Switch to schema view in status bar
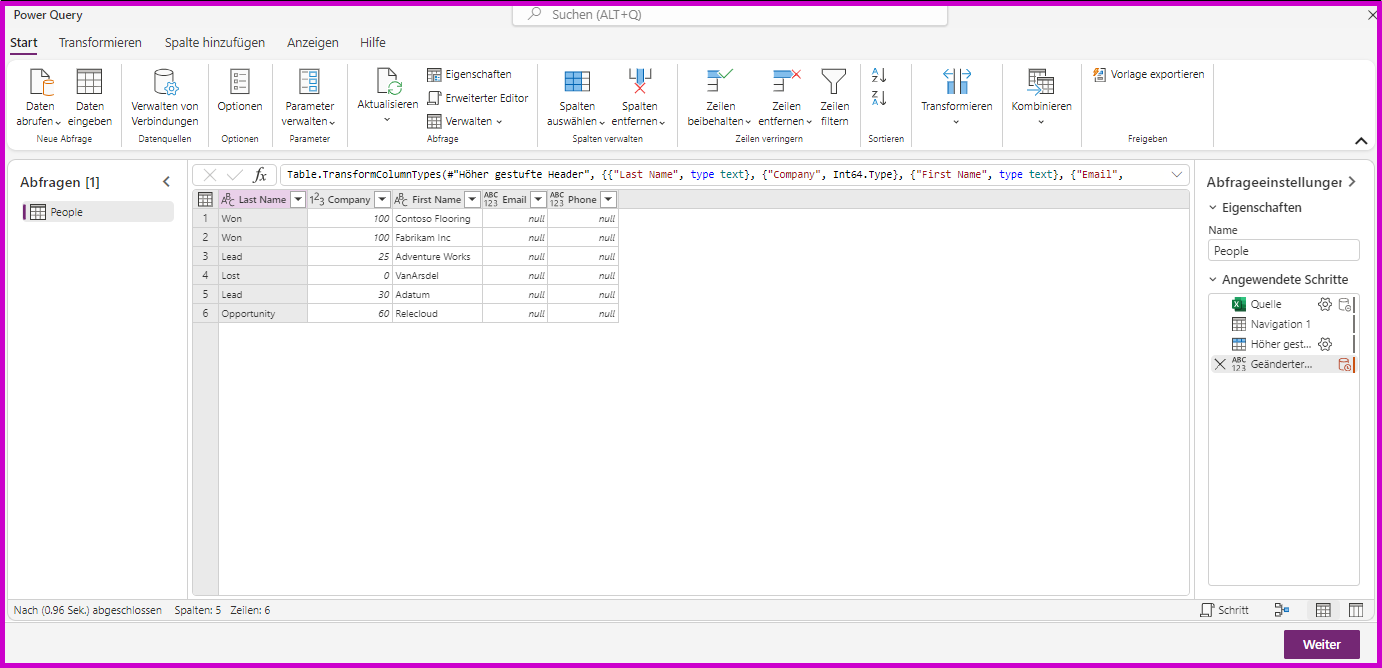 (x=1356, y=610)
